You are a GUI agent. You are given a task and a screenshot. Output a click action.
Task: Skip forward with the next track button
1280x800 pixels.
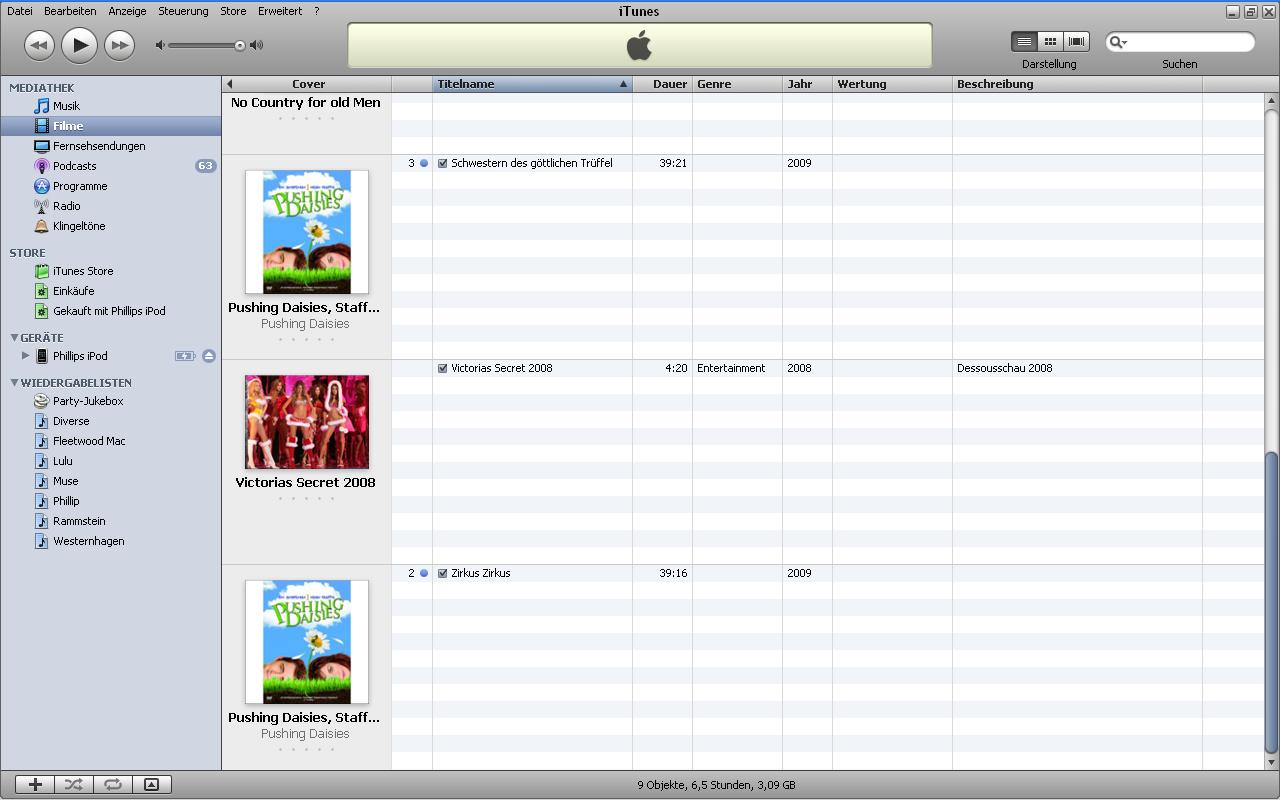click(x=119, y=45)
